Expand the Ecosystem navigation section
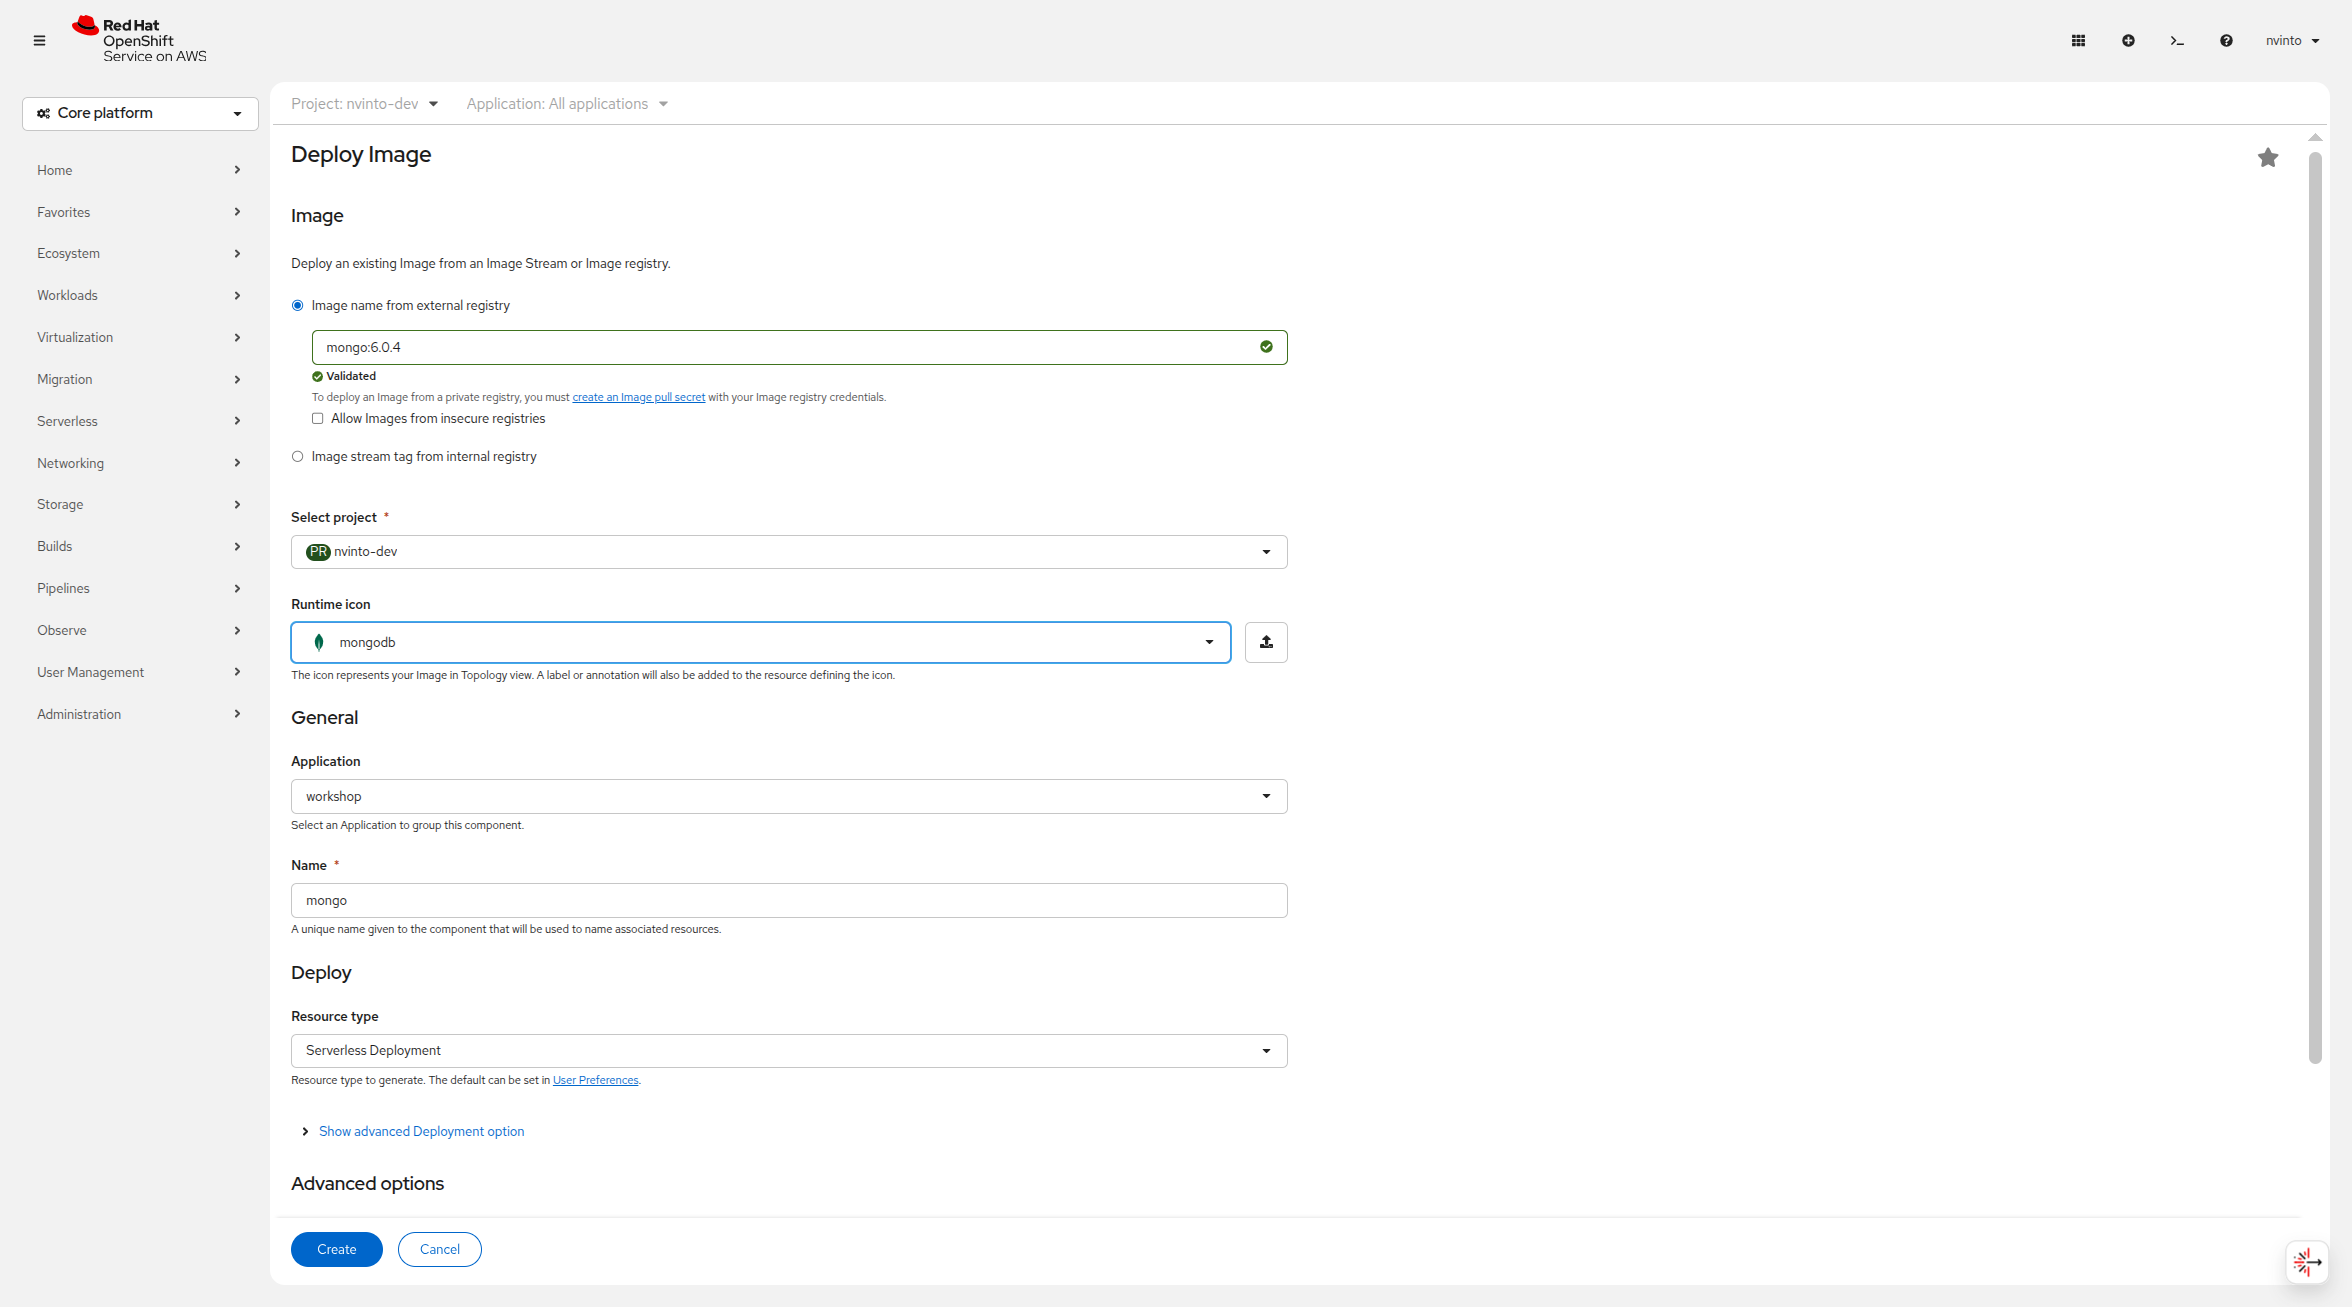 click(139, 254)
